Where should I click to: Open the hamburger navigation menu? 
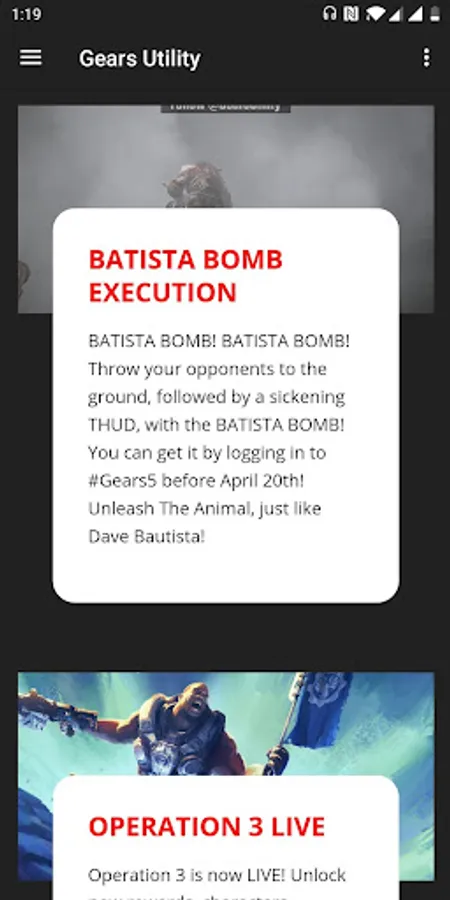pos(31,57)
